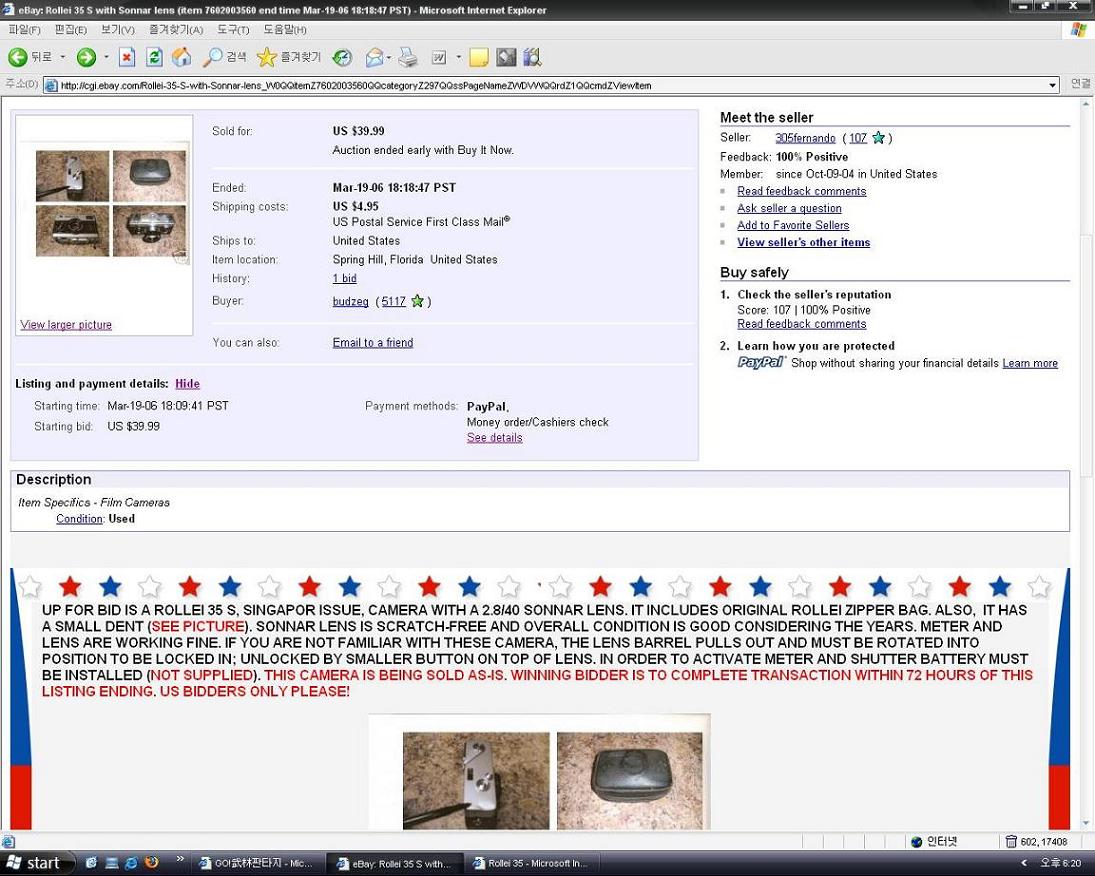Screen dimensions: 1095x876
Task: Click Email to a friend
Action: click(x=373, y=342)
